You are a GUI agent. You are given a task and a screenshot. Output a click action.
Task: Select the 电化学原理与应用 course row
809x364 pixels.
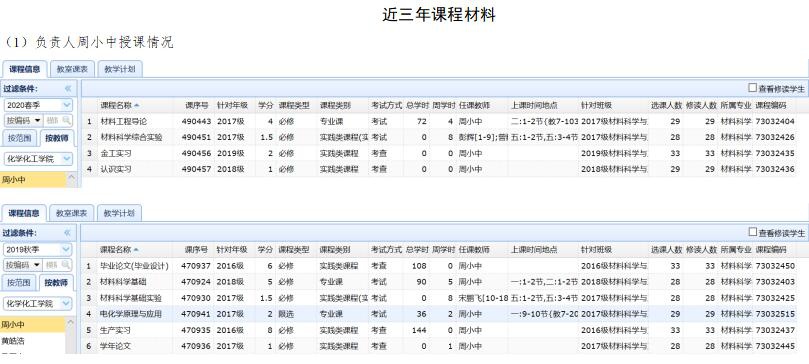tap(440, 314)
